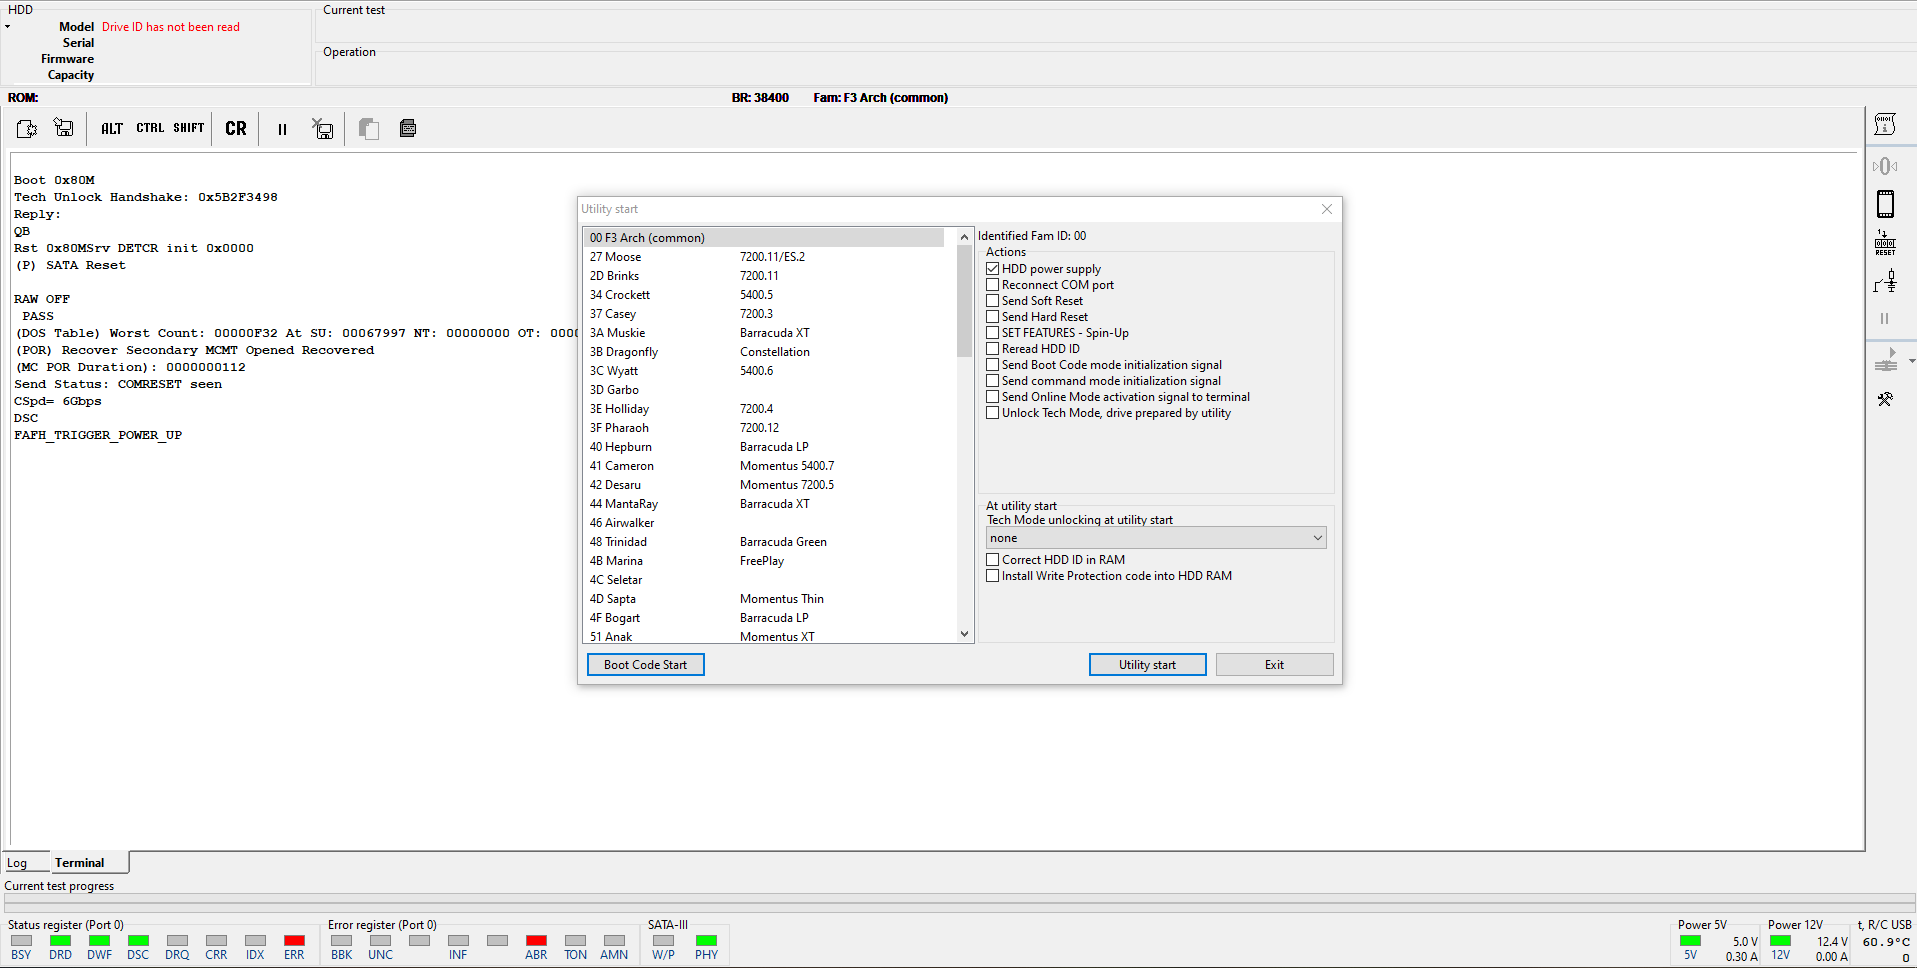The width and height of the screenshot is (1917, 968).
Task: Click the film-frame device icon on right
Action: coord(1885,204)
